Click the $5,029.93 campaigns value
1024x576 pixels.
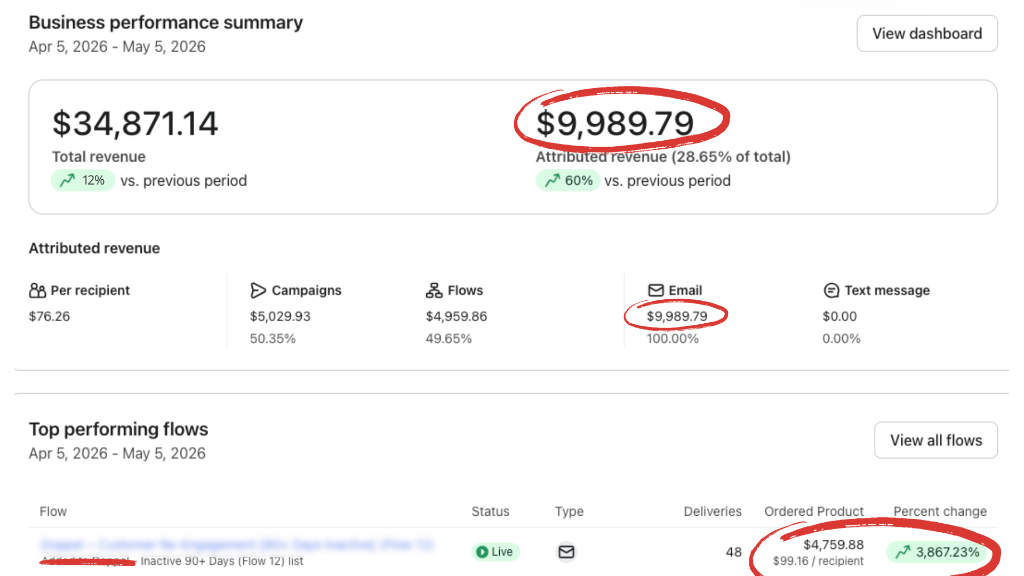(280, 316)
